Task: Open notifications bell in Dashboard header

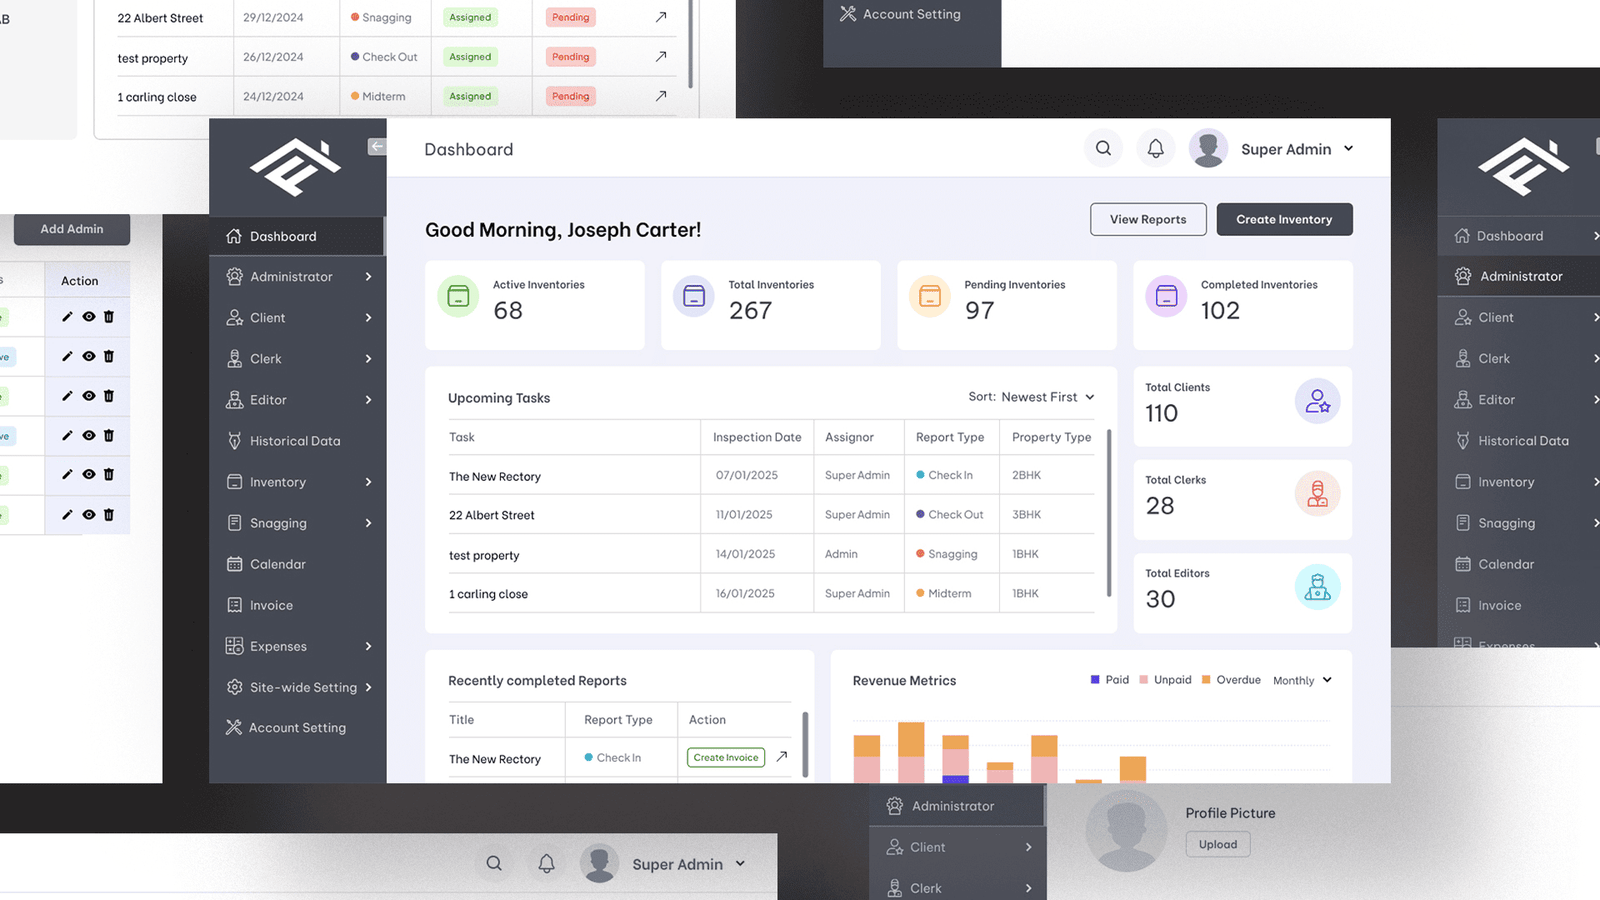Action: click(1155, 148)
